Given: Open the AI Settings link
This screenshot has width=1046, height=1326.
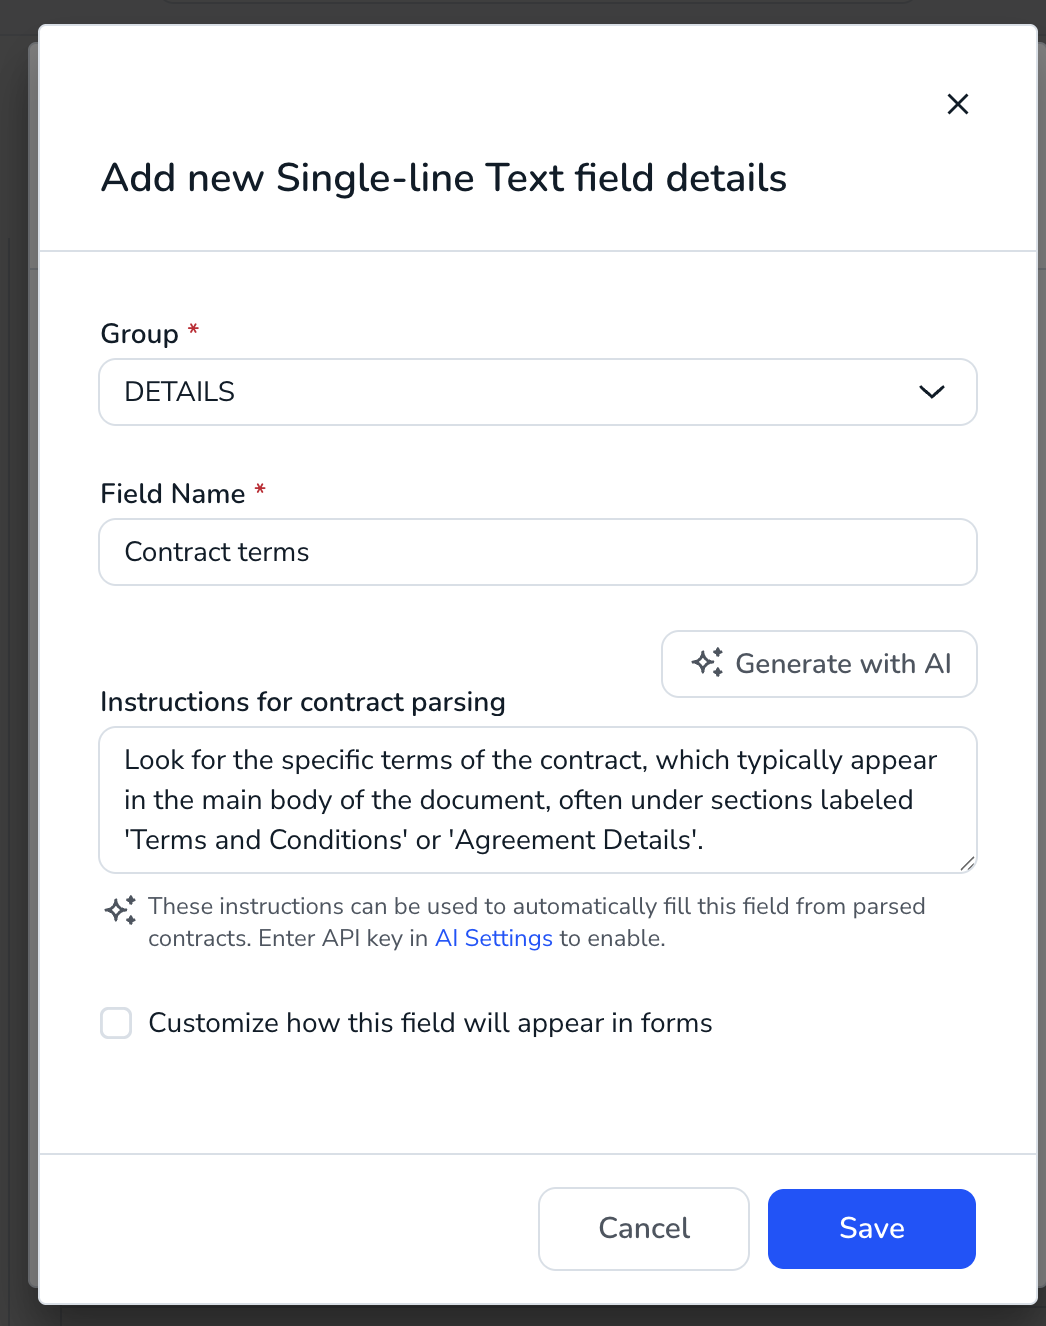Looking at the screenshot, I should click(494, 938).
